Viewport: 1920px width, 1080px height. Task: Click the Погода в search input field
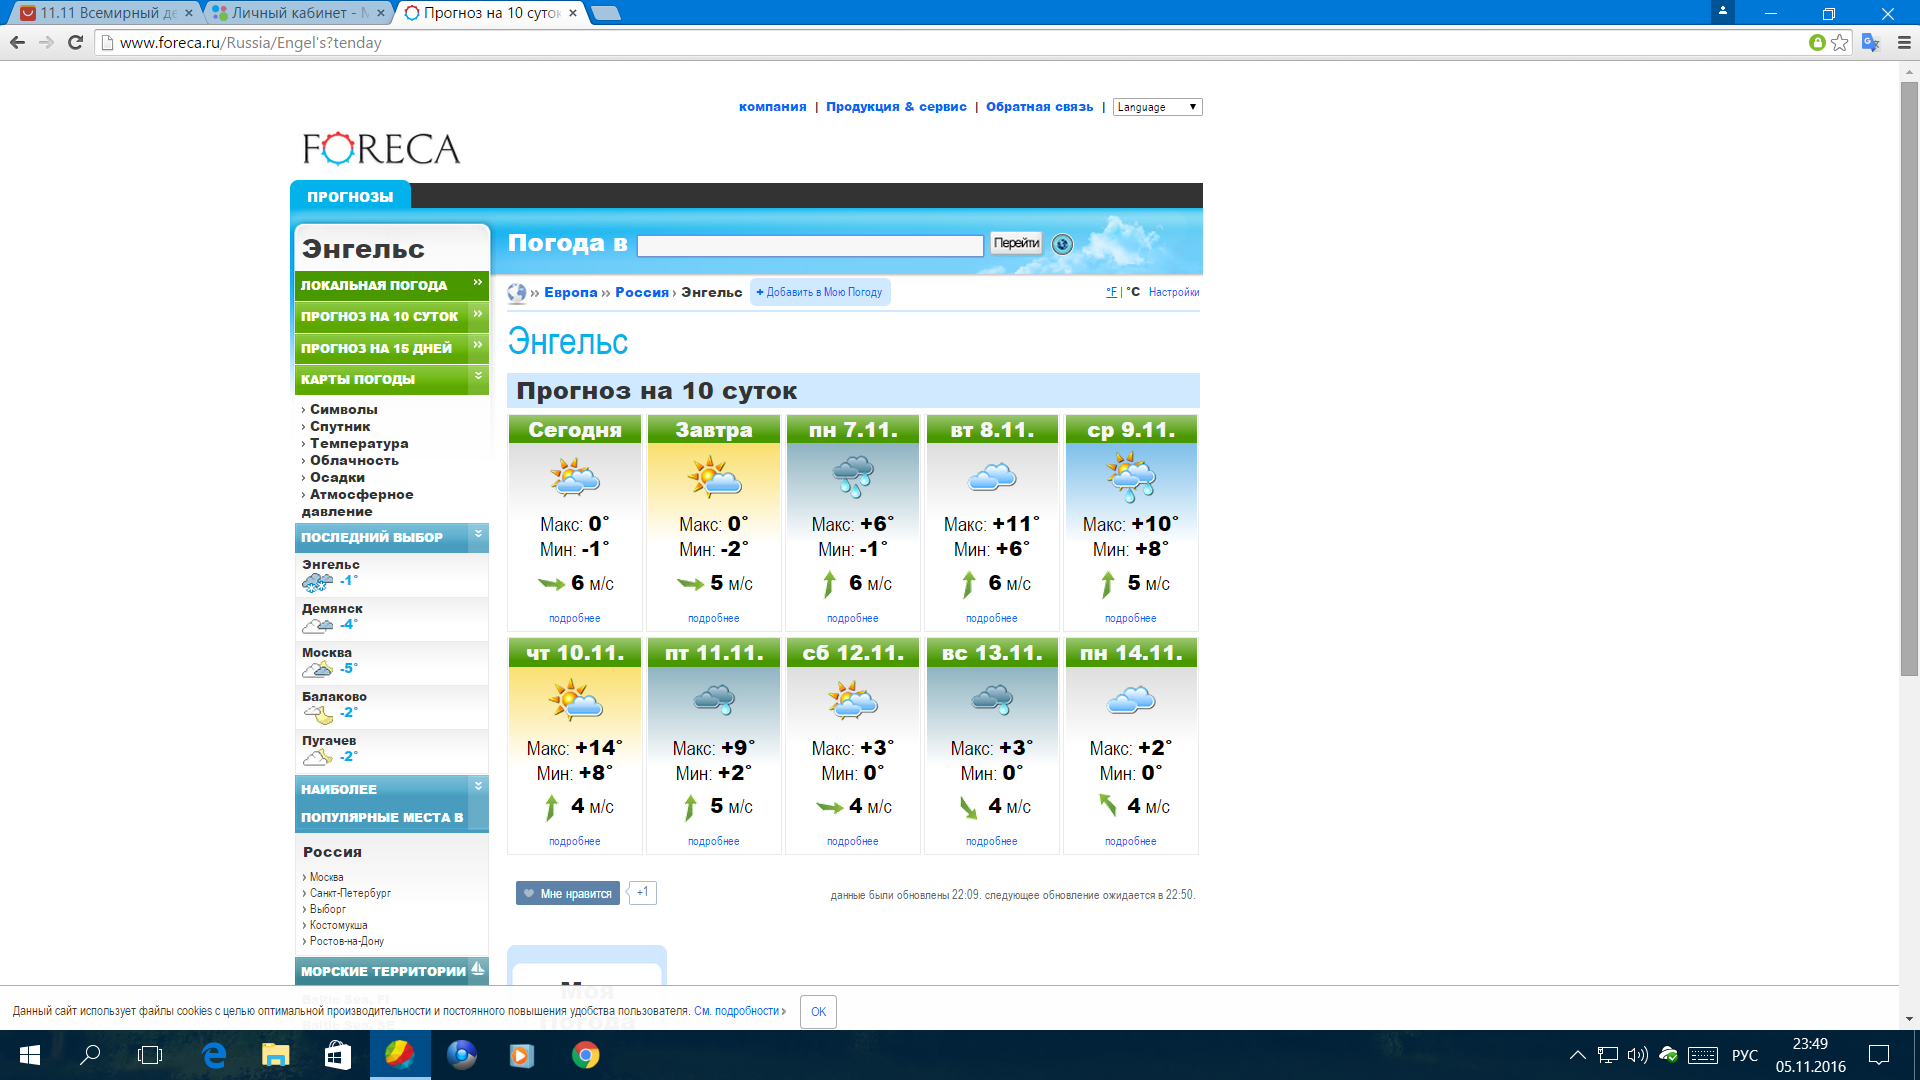(x=810, y=245)
